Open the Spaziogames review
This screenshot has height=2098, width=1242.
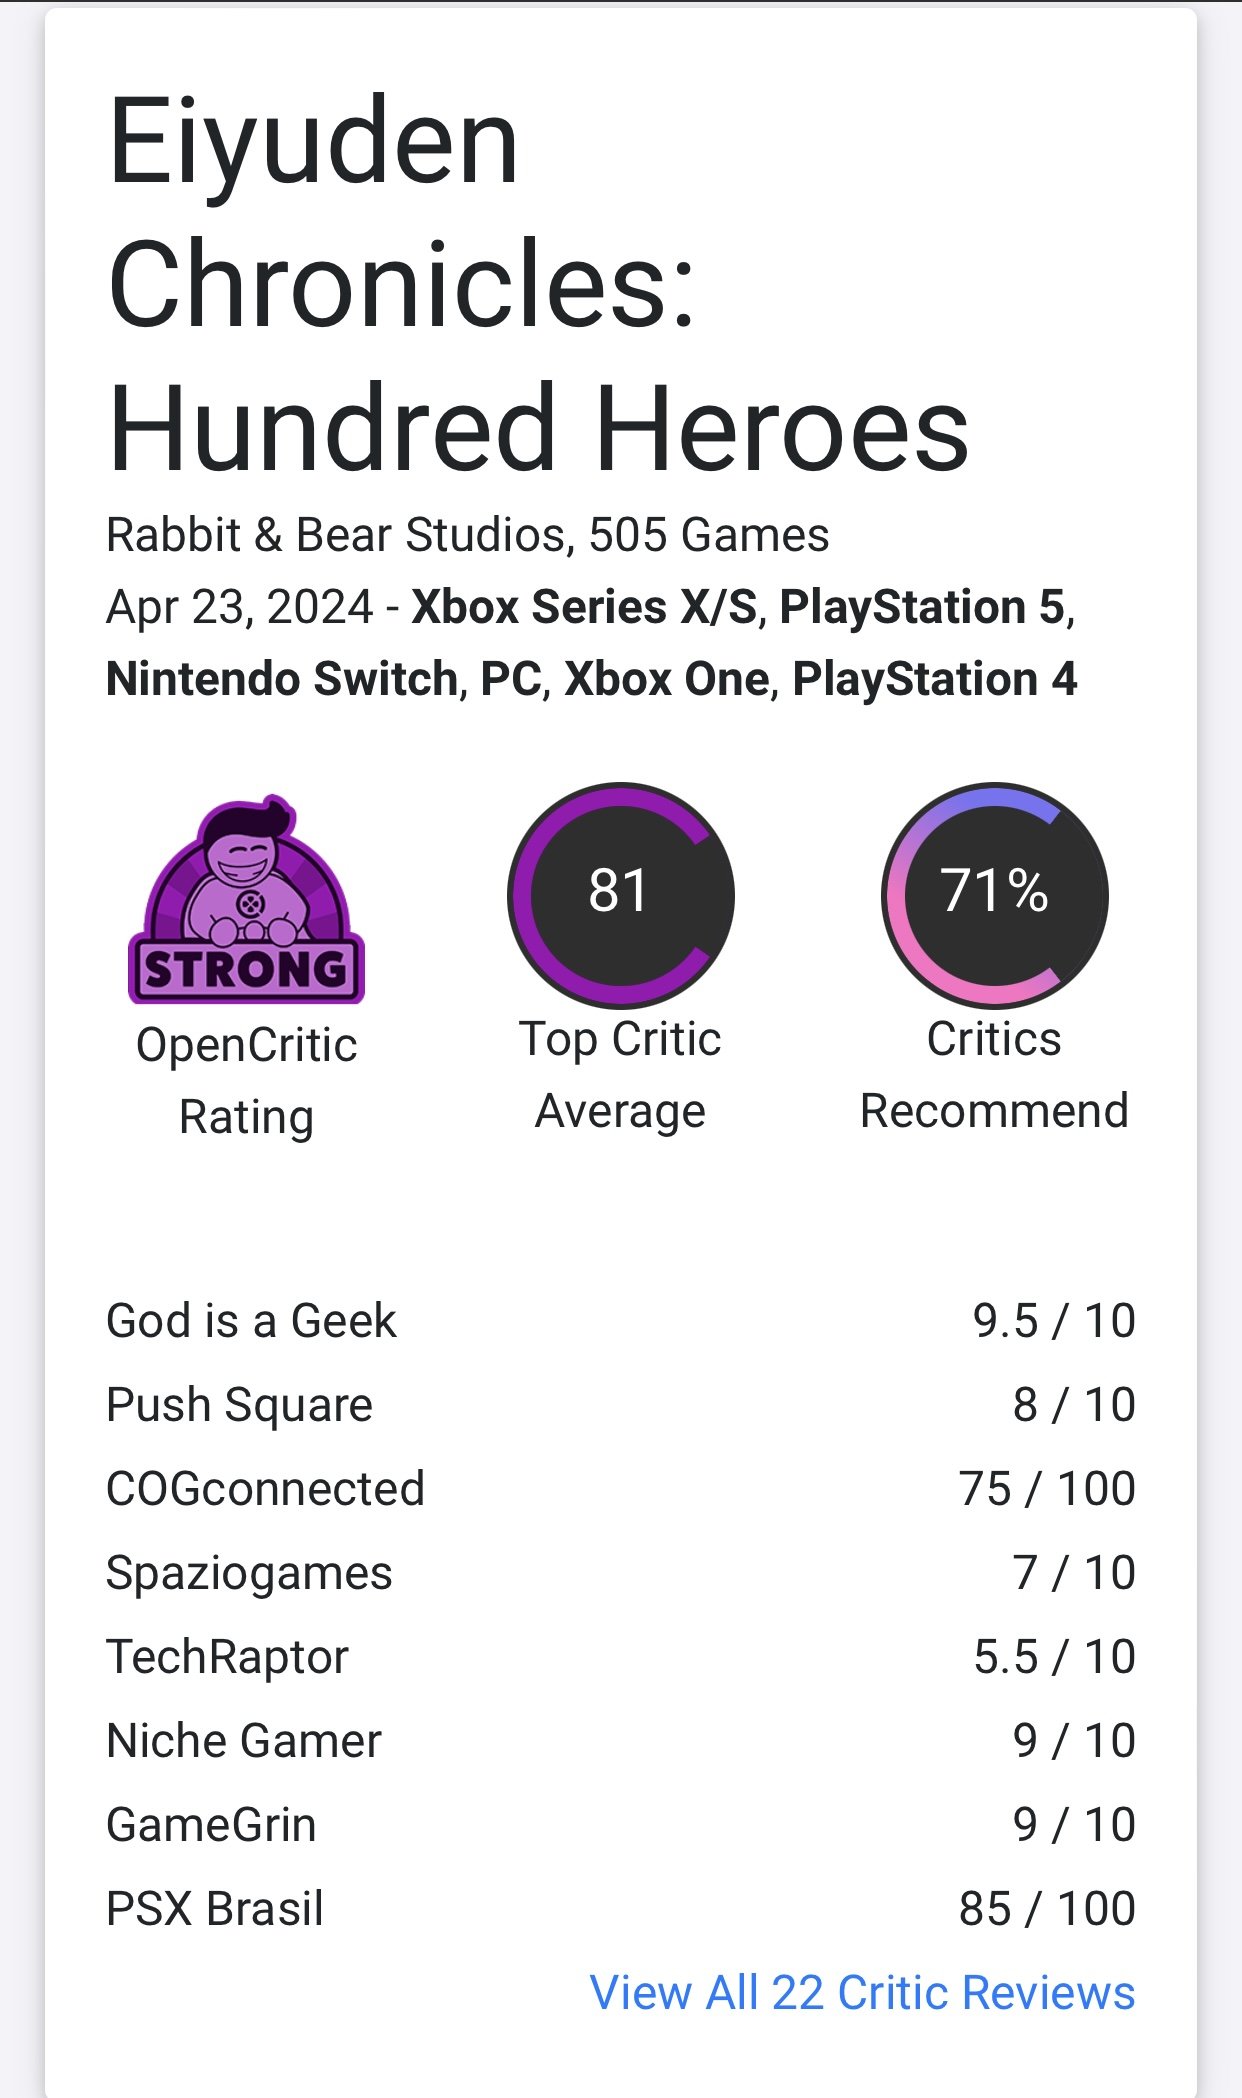click(x=249, y=1572)
